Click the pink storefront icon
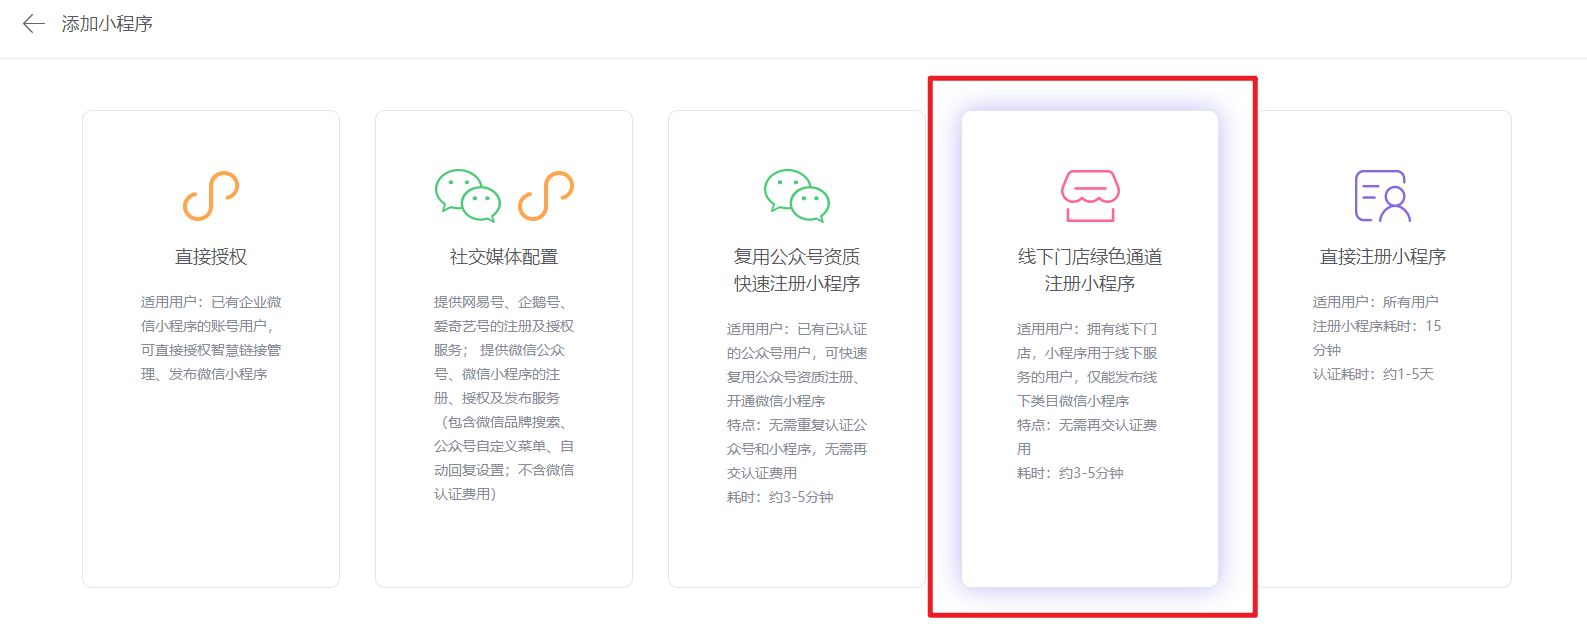The height and width of the screenshot is (628, 1587). tap(1090, 195)
